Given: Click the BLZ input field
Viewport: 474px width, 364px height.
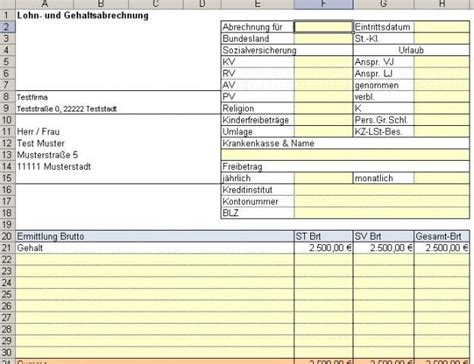Looking at the screenshot, I should (382, 213).
